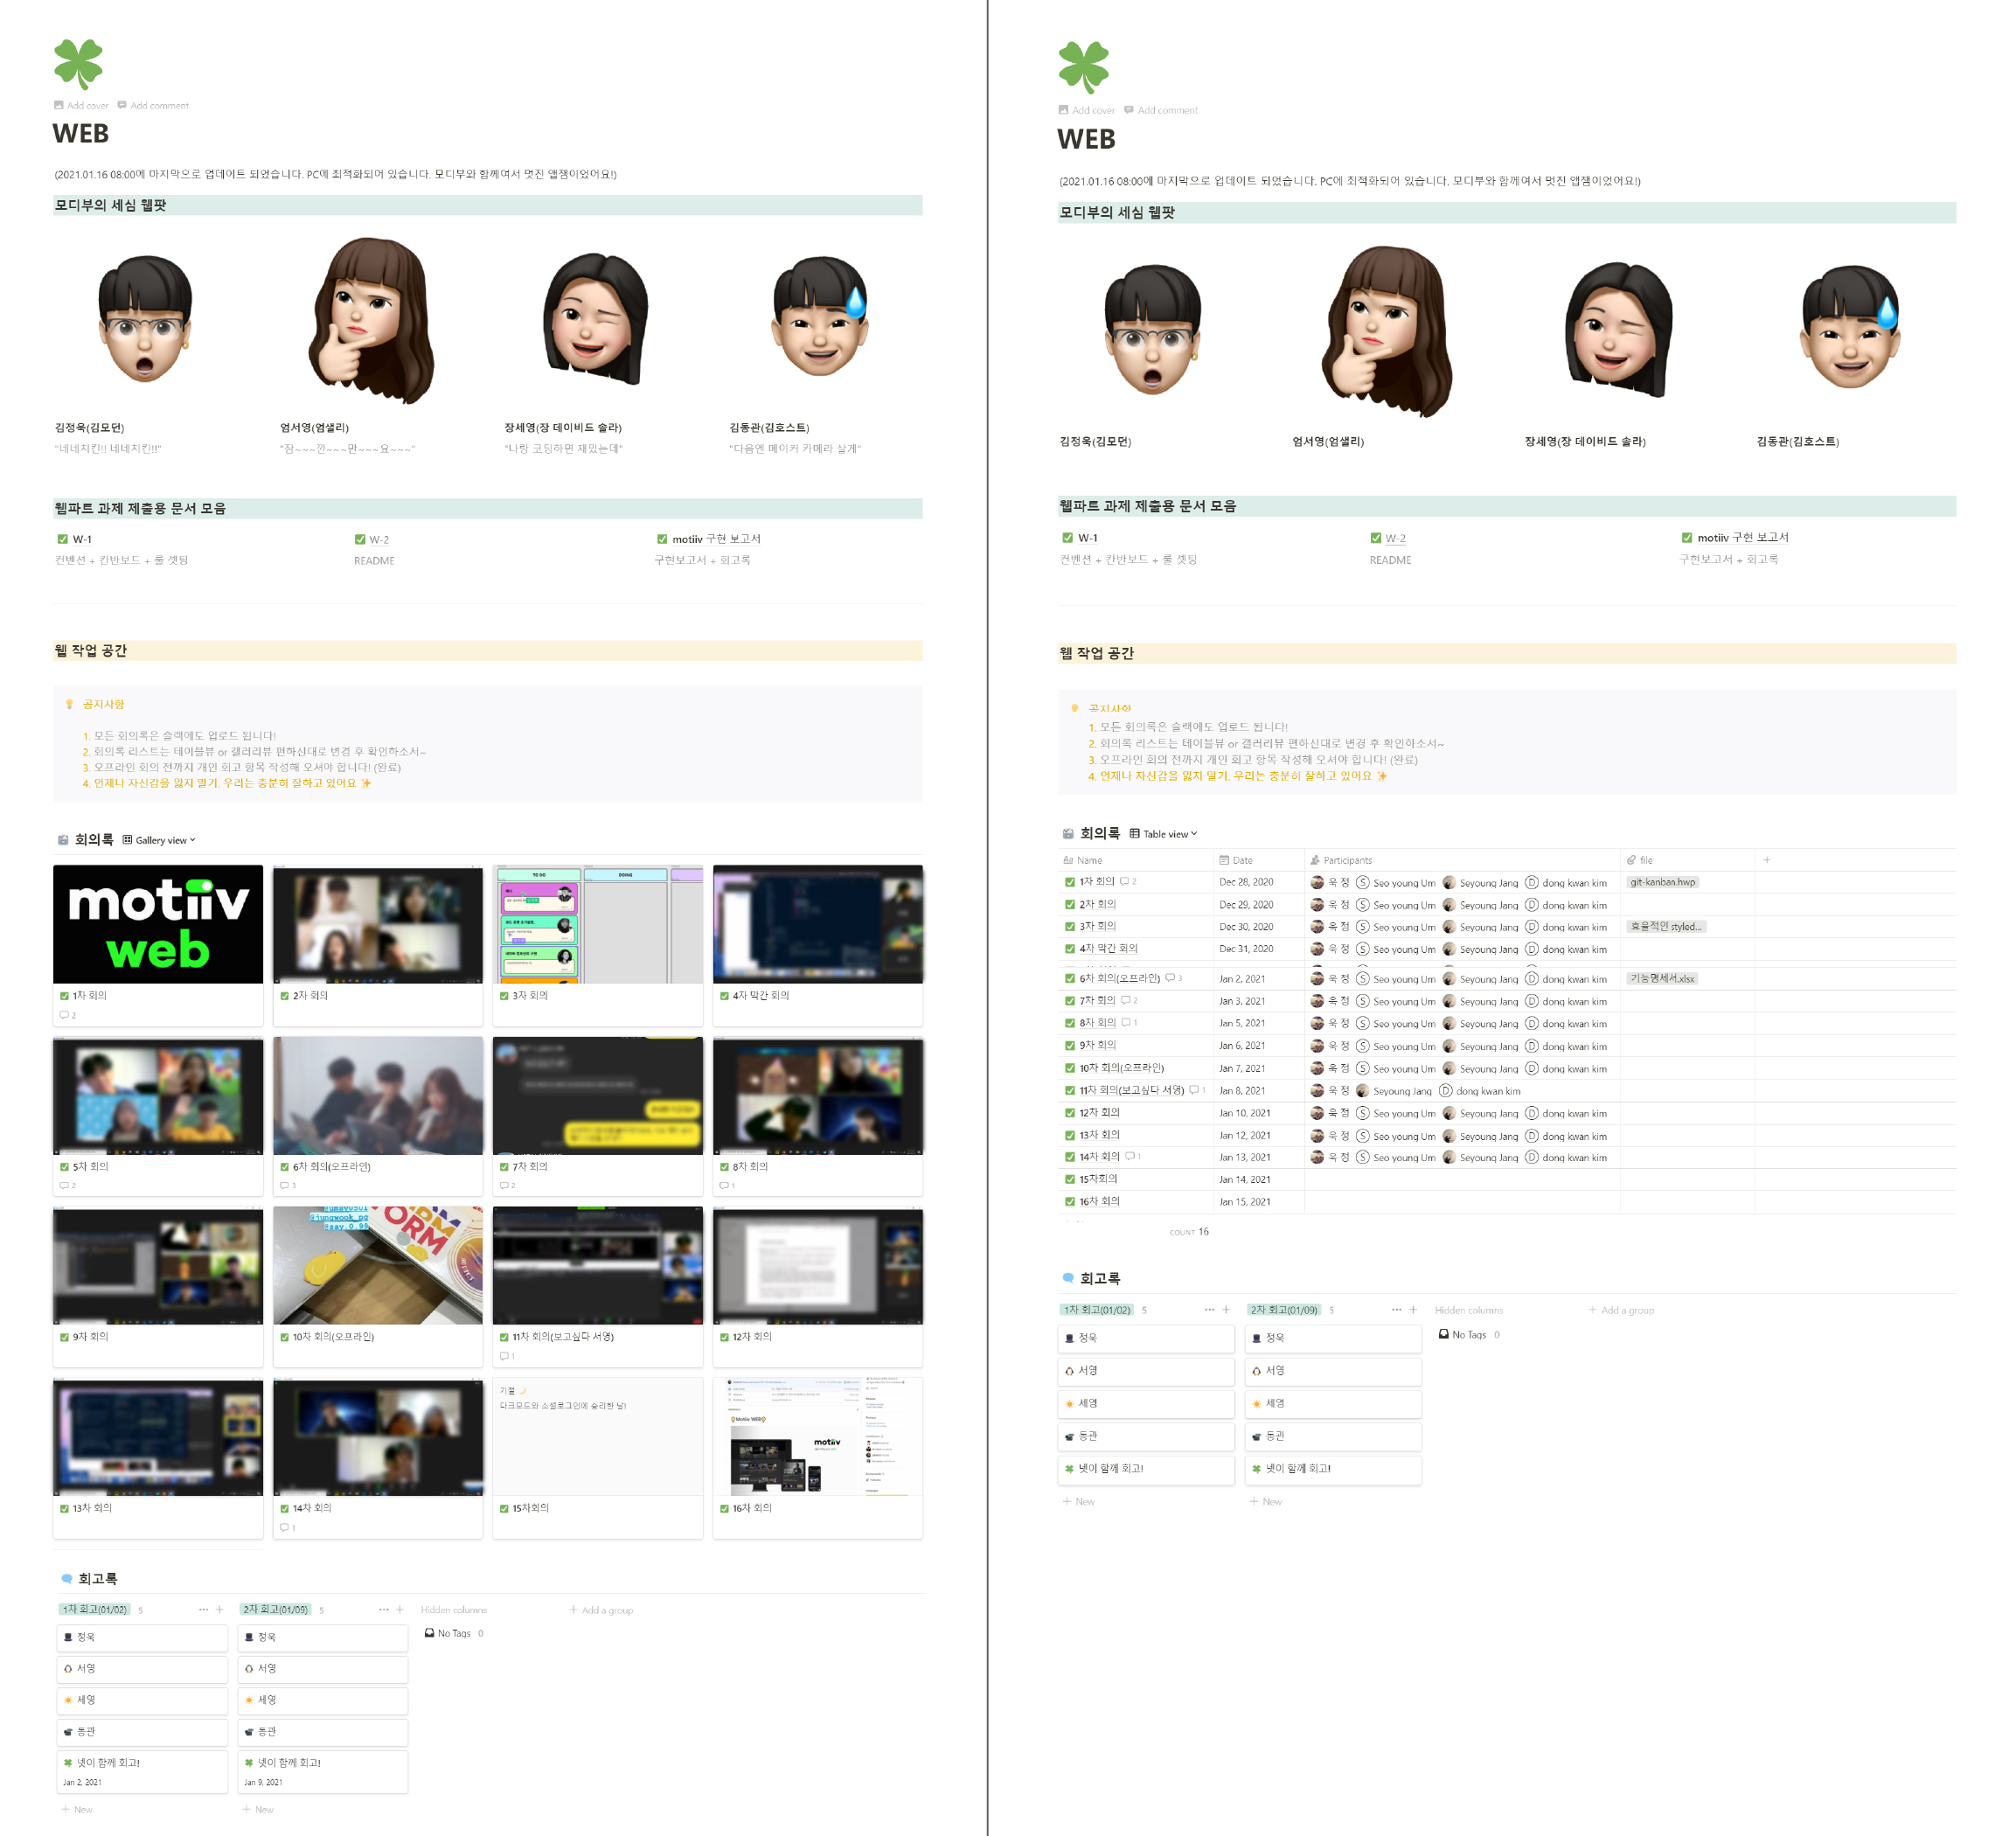Open 넷이 함께 회고! card dated Jan 9, 2021
2016x1836 pixels.
(323, 1772)
